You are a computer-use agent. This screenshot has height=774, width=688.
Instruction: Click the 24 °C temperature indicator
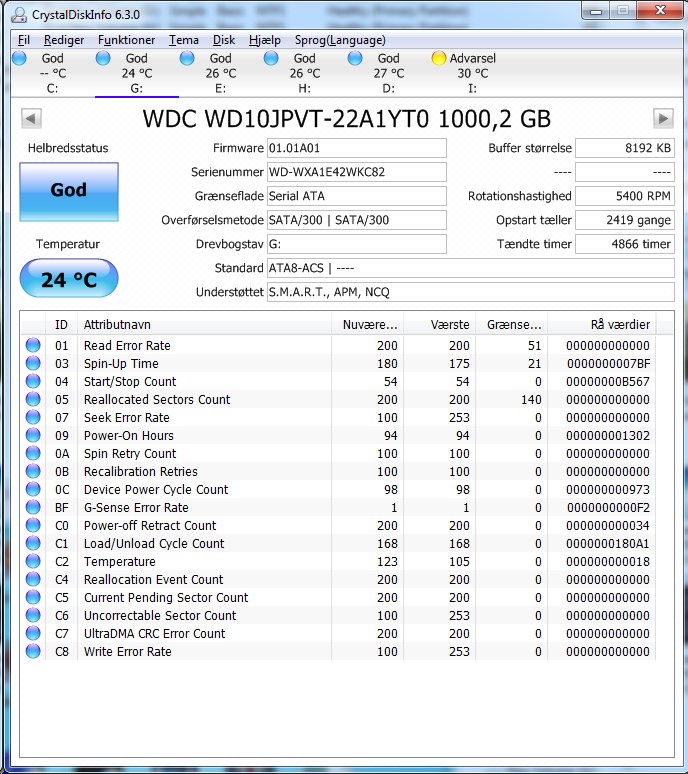(x=69, y=278)
